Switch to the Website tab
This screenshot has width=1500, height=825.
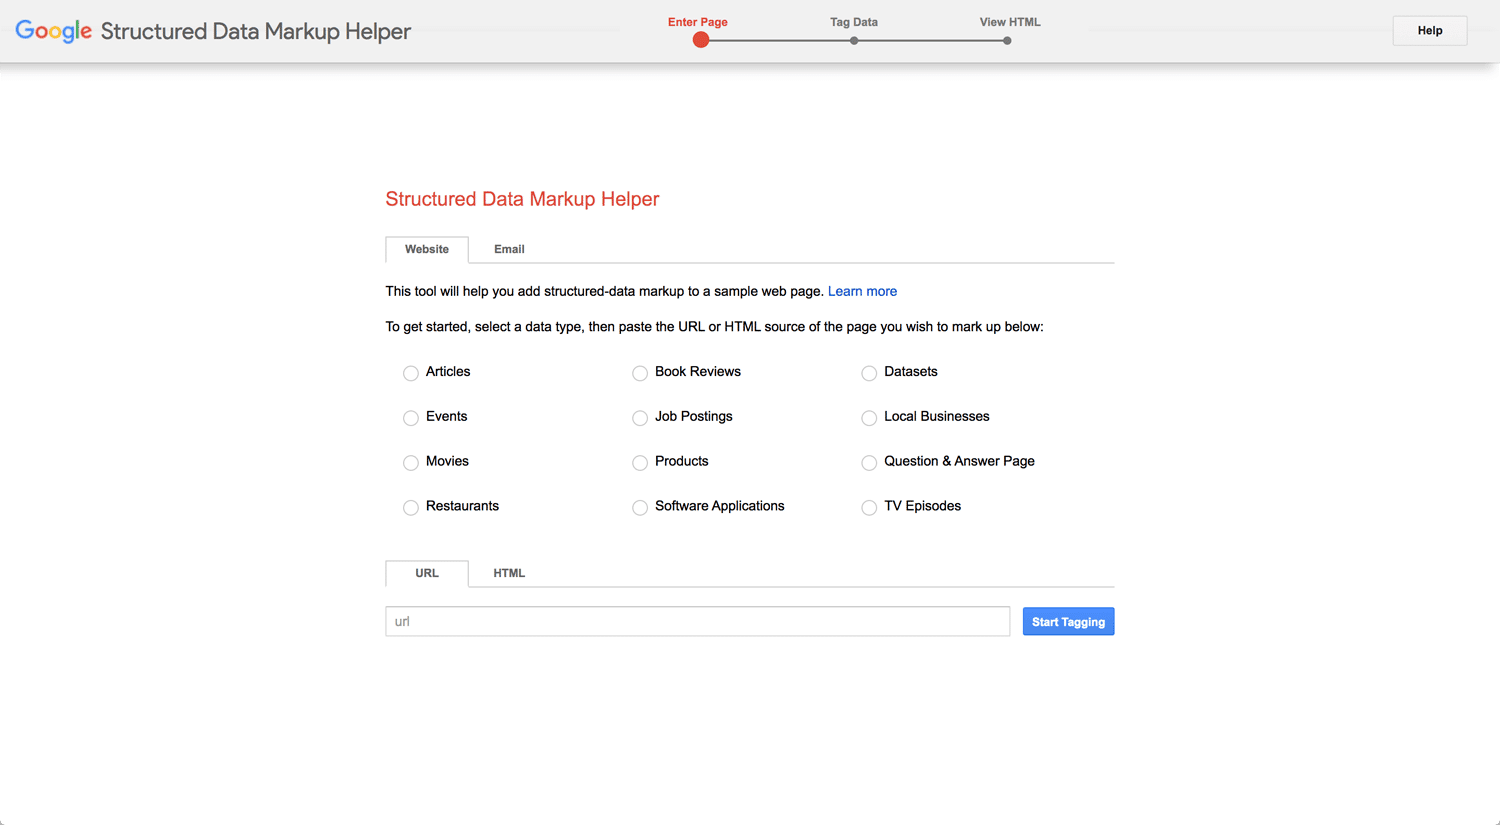click(427, 249)
